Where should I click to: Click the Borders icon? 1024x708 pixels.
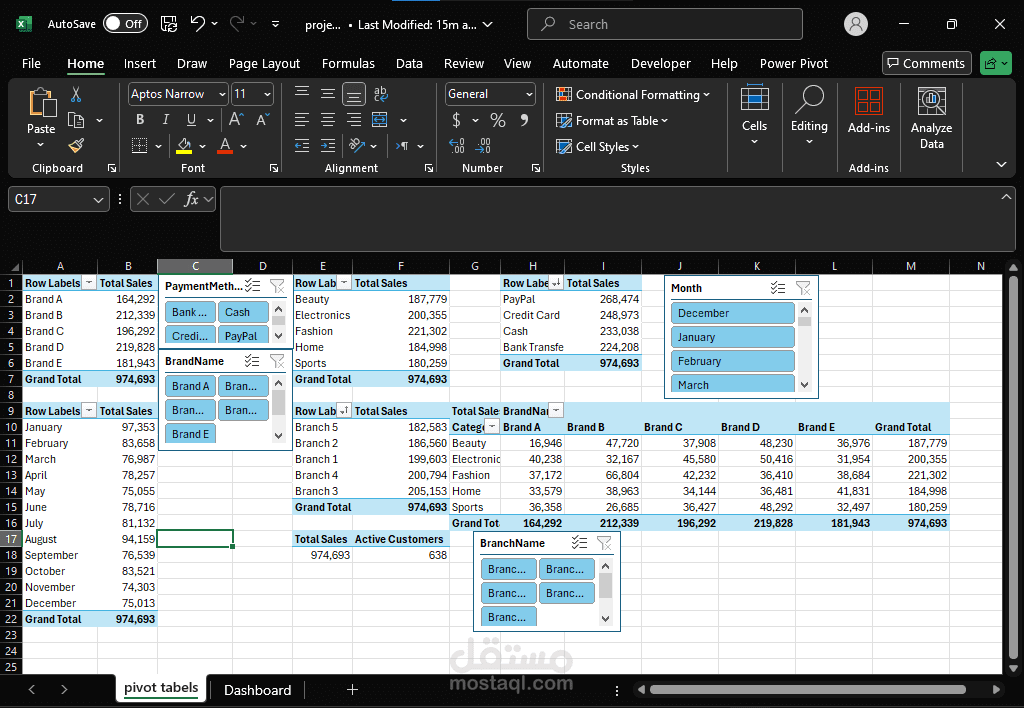point(139,146)
